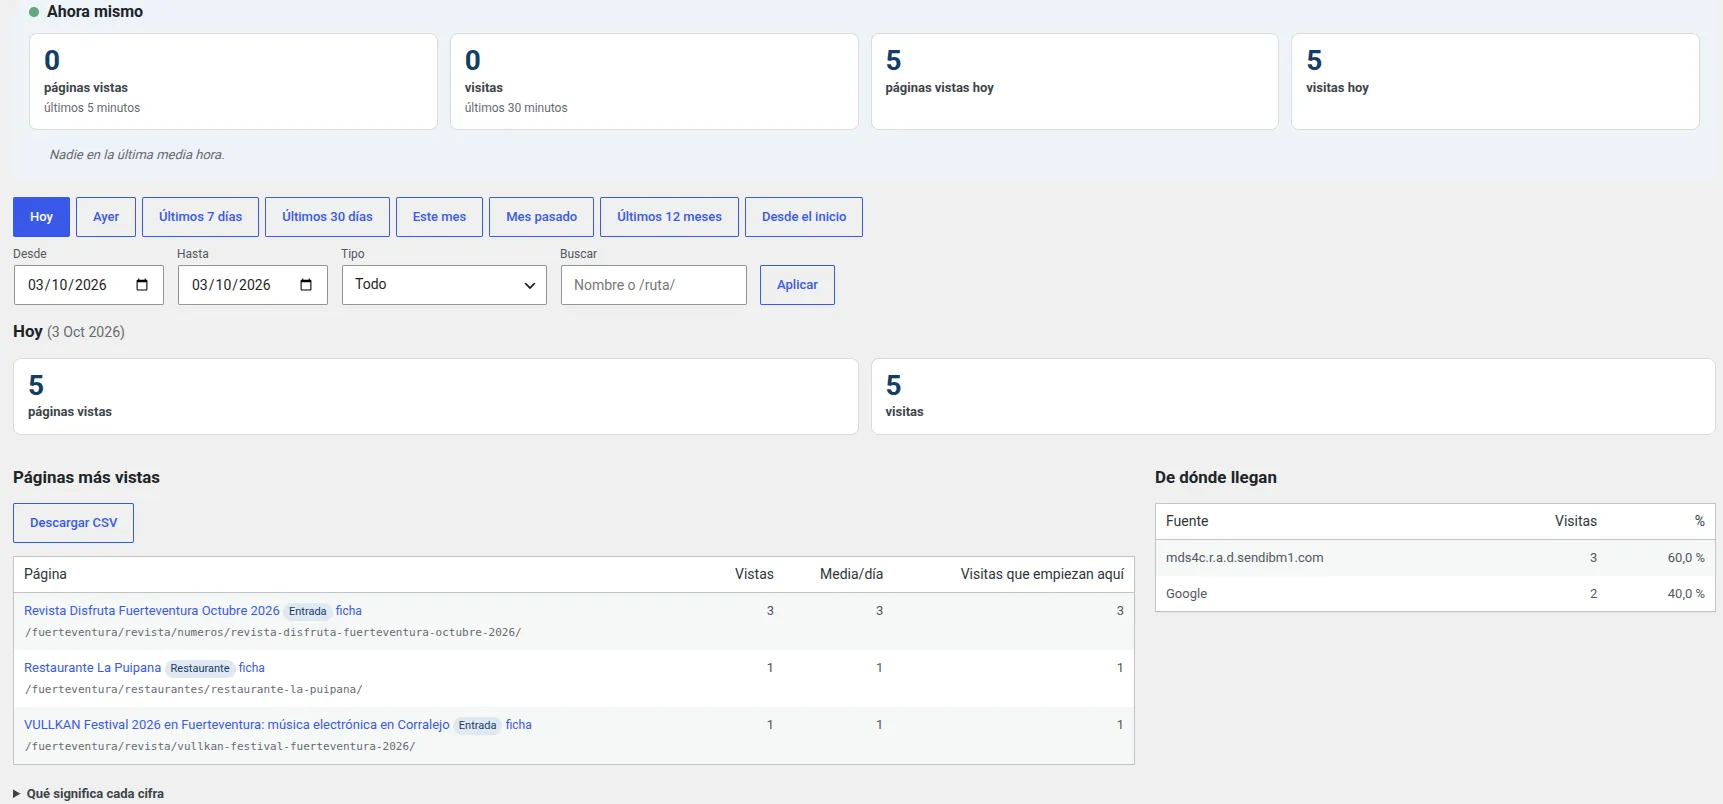Click the 60,0 % value
Image resolution: width=1723 pixels, height=804 pixels.
(1686, 558)
